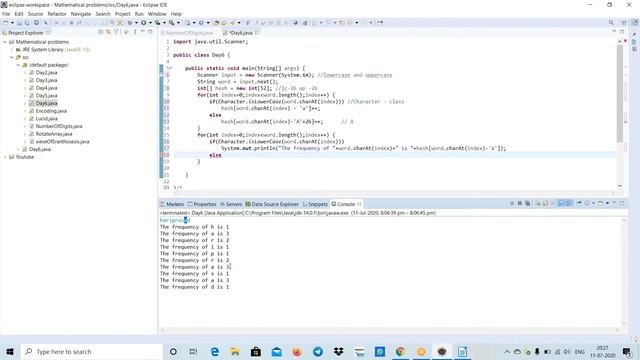Screen dimensions: 640x360
Task: Click the Save All toolbar icon
Action: point(27,23)
